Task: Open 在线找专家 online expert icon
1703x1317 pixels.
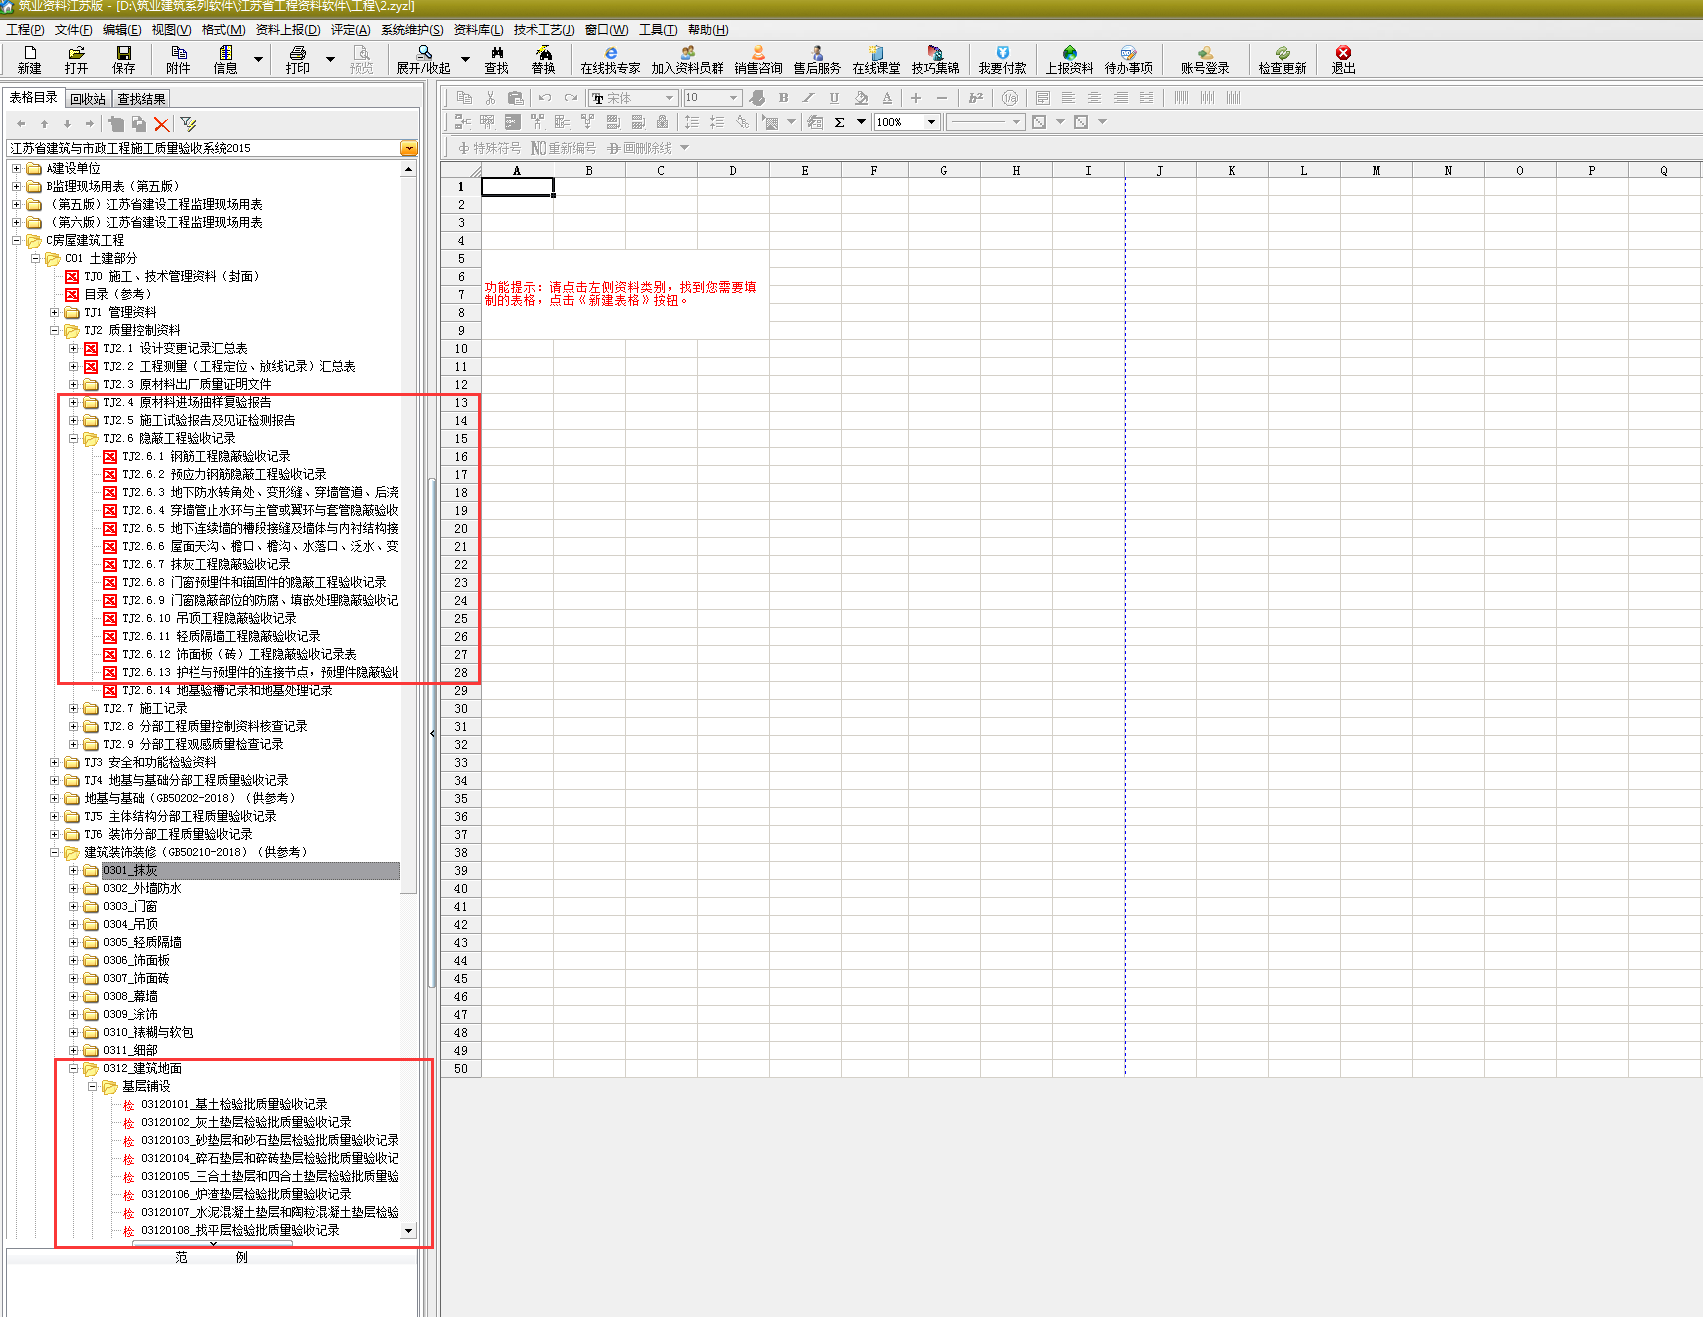Action: point(610,59)
